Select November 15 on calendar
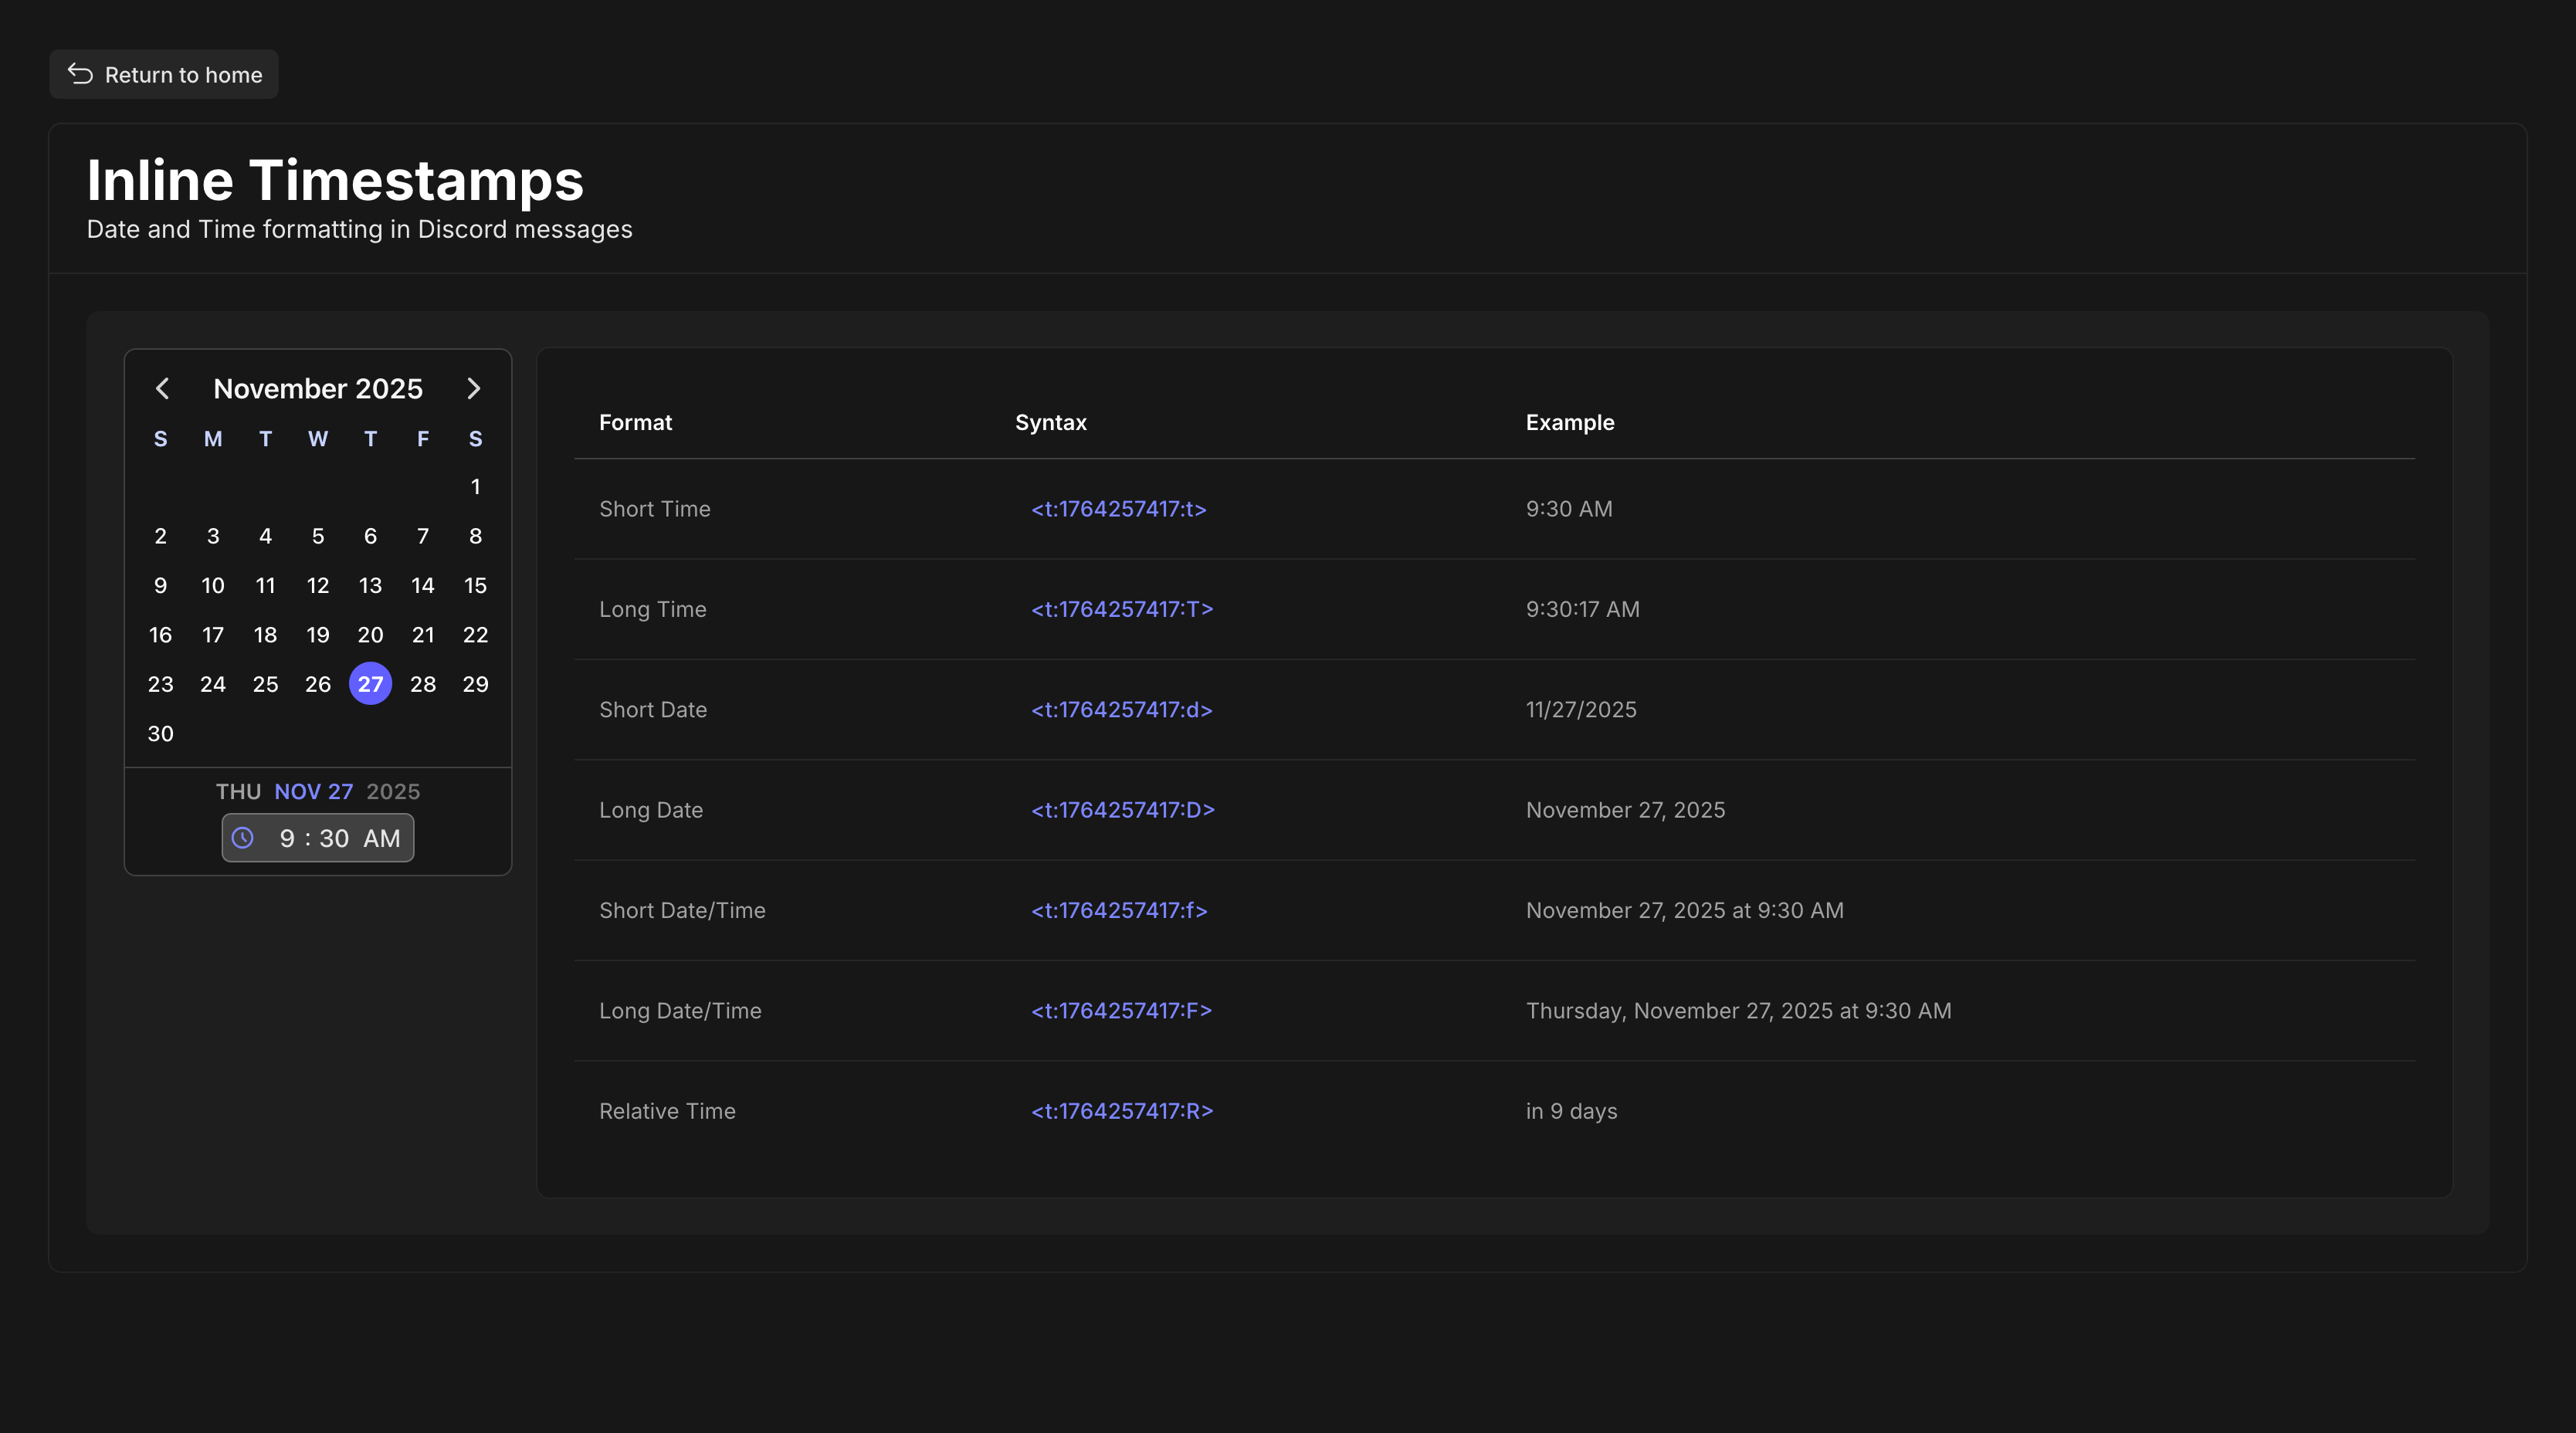The height and width of the screenshot is (1433, 2576). [475, 585]
